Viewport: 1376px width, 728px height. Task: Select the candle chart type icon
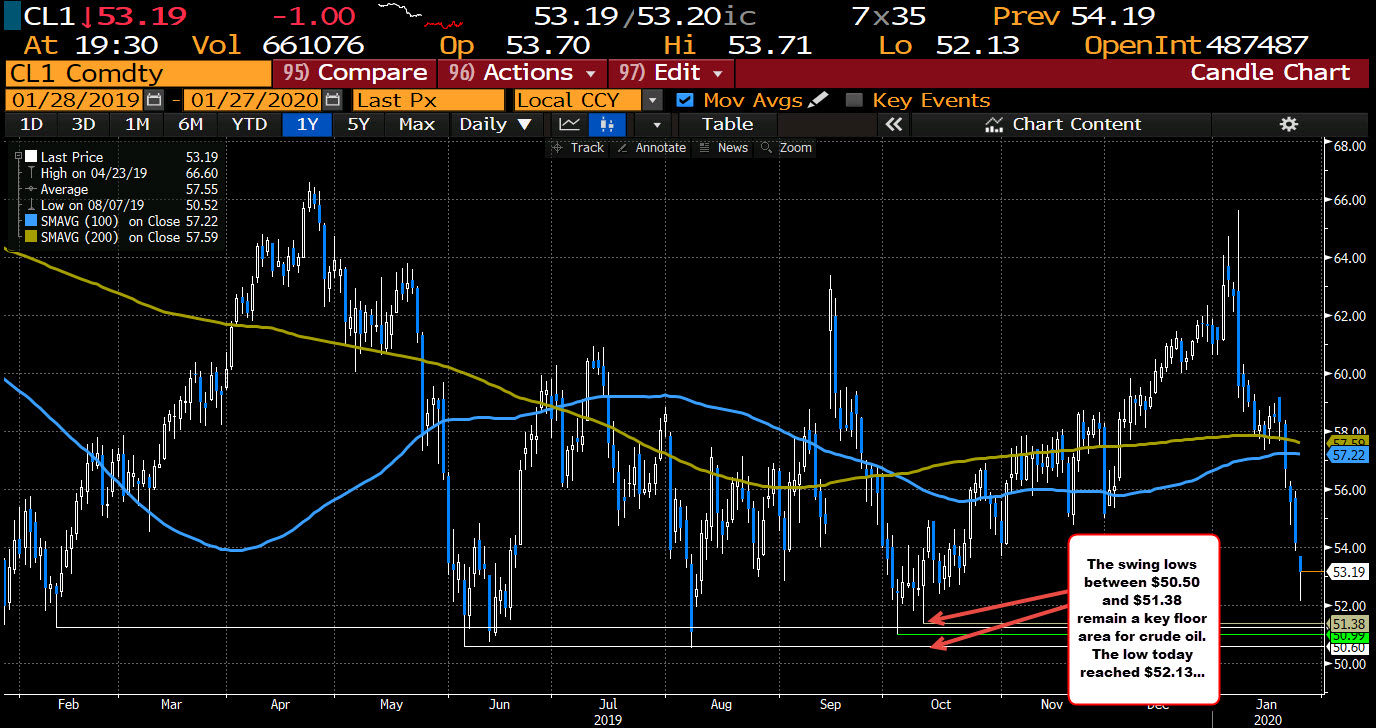(607, 124)
